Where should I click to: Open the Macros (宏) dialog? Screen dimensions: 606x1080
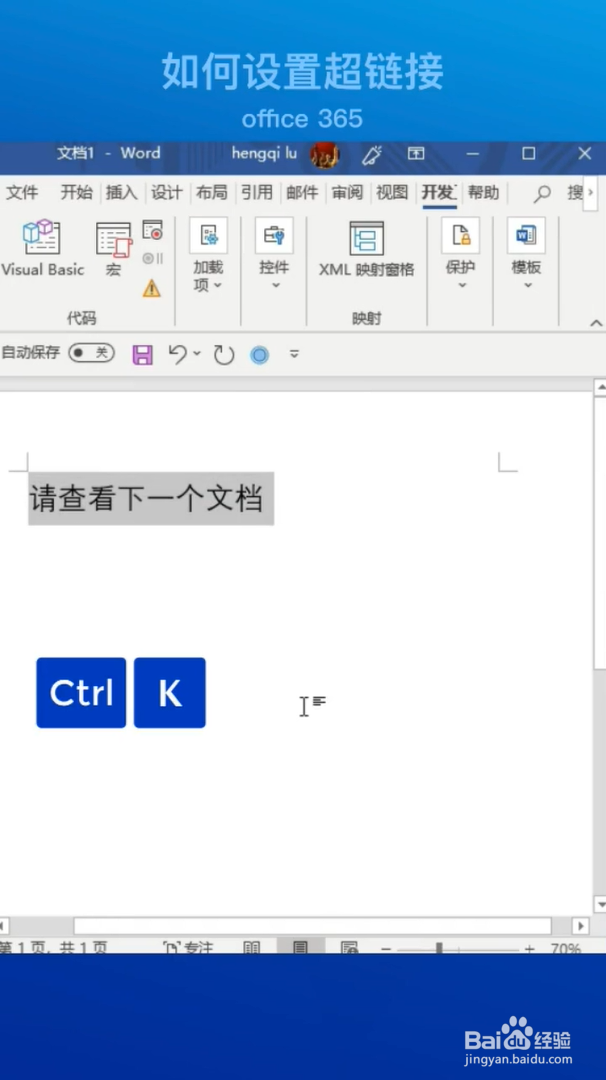click(x=114, y=249)
